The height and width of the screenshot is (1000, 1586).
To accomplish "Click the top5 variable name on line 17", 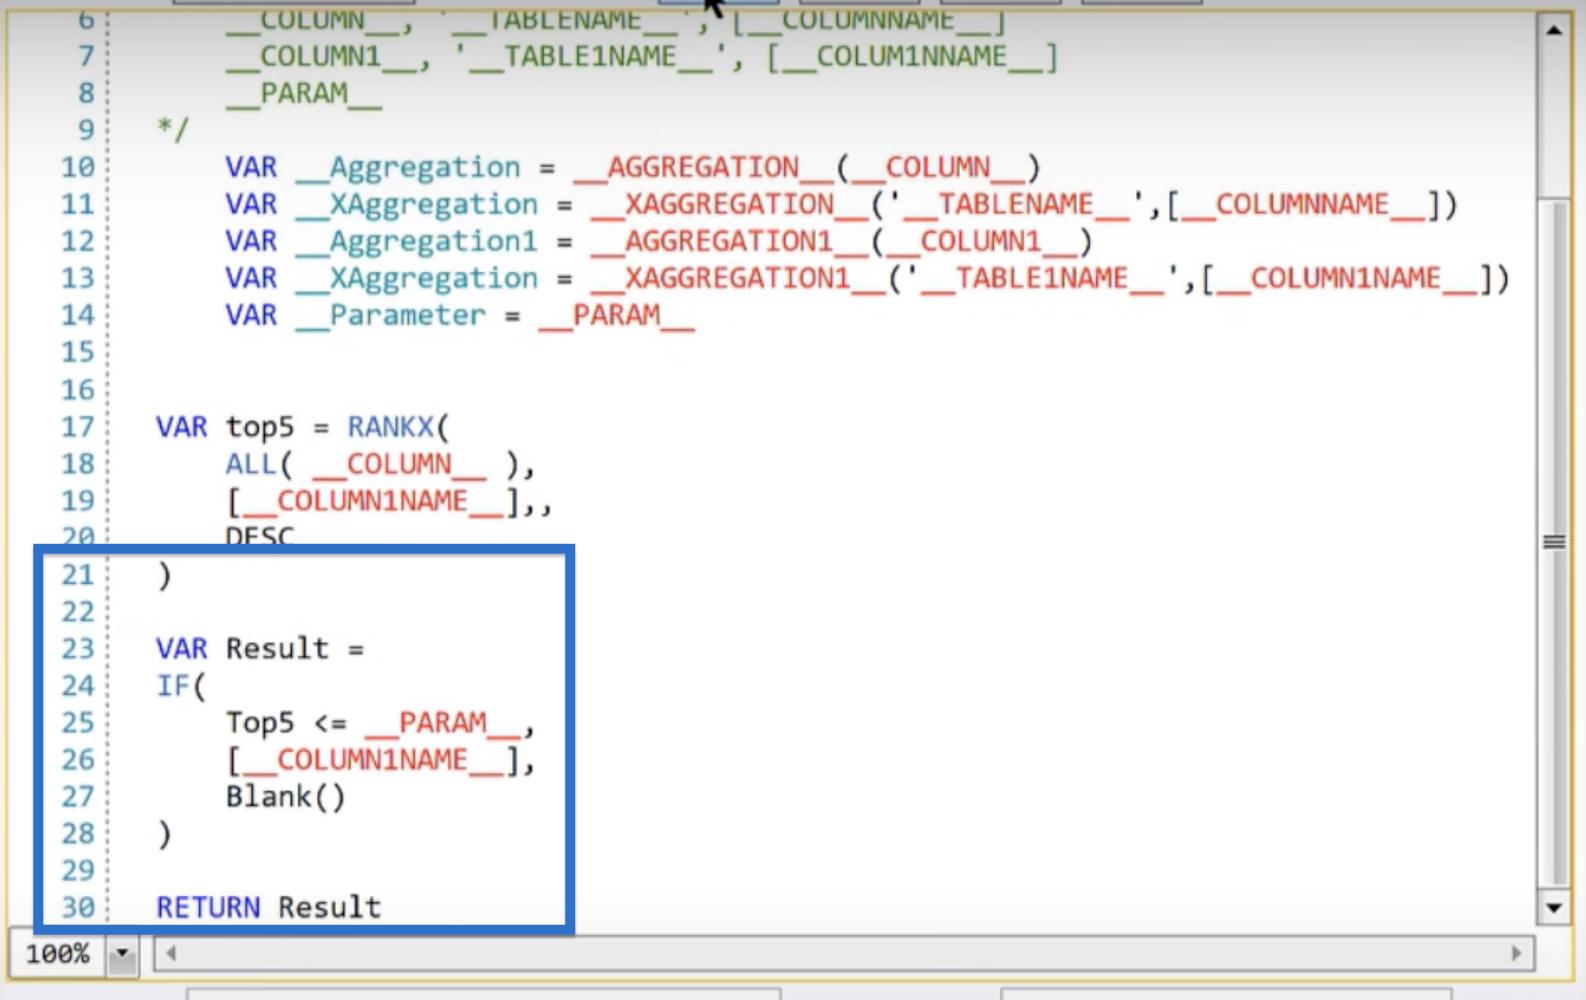I will coord(260,428).
